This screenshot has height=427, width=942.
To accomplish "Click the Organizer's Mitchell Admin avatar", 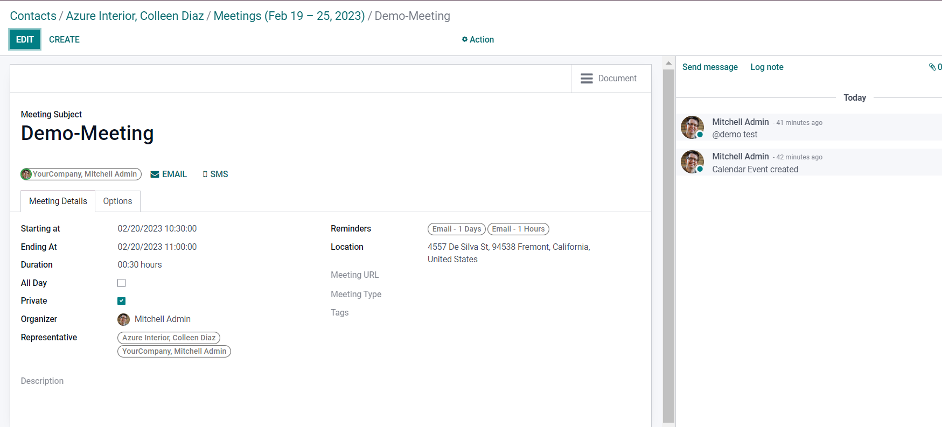I will tap(124, 319).
